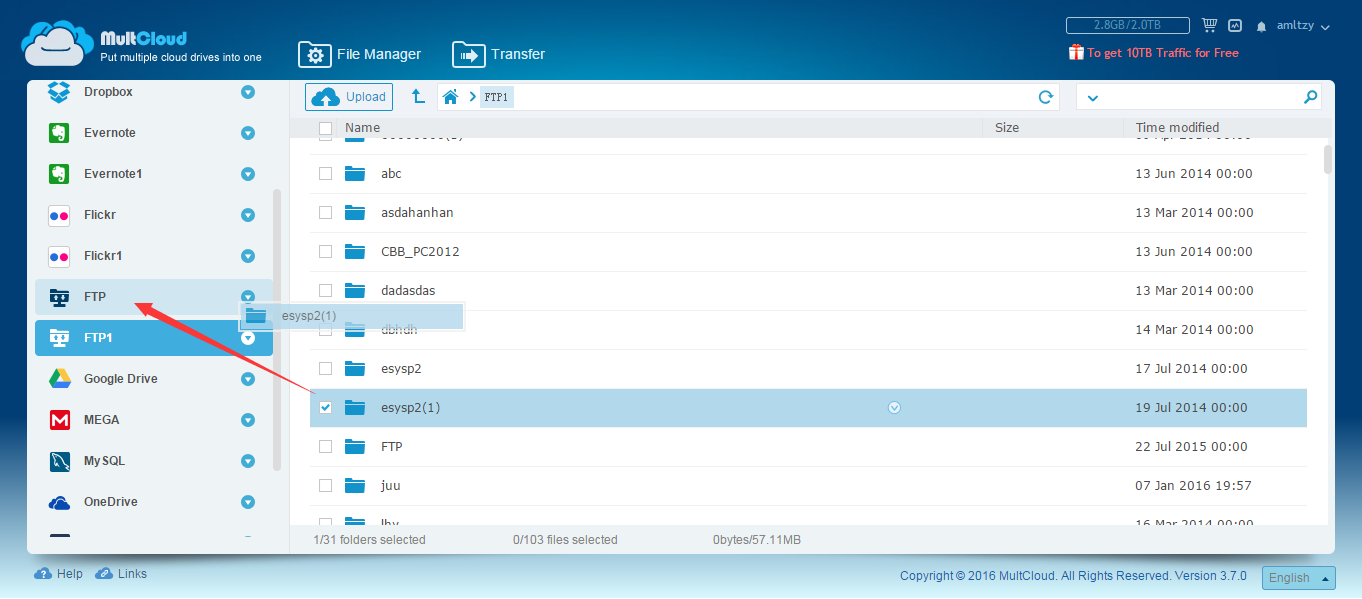The width and height of the screenshot is (1362, 599).
Task: Check the abc folder checkbox
Action: 325,173
